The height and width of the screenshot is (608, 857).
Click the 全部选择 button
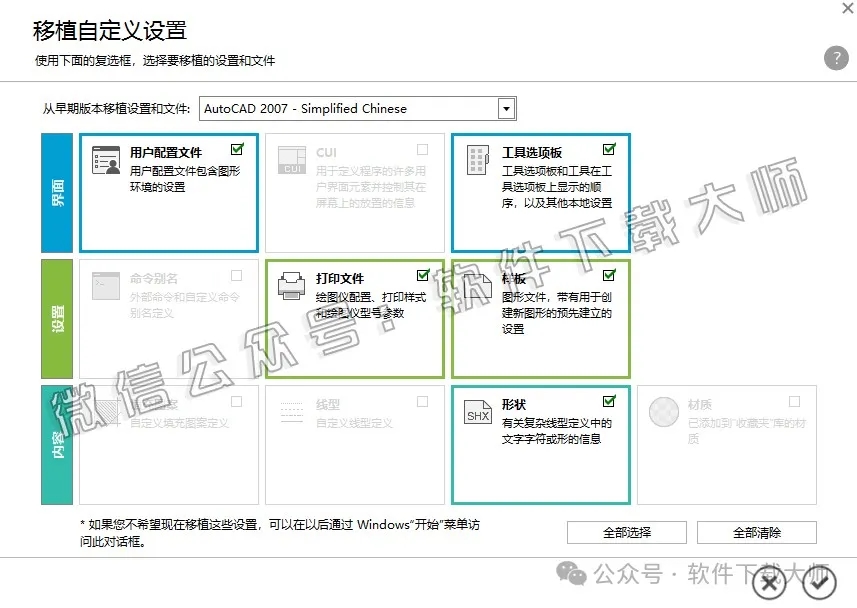click(626, 532)
